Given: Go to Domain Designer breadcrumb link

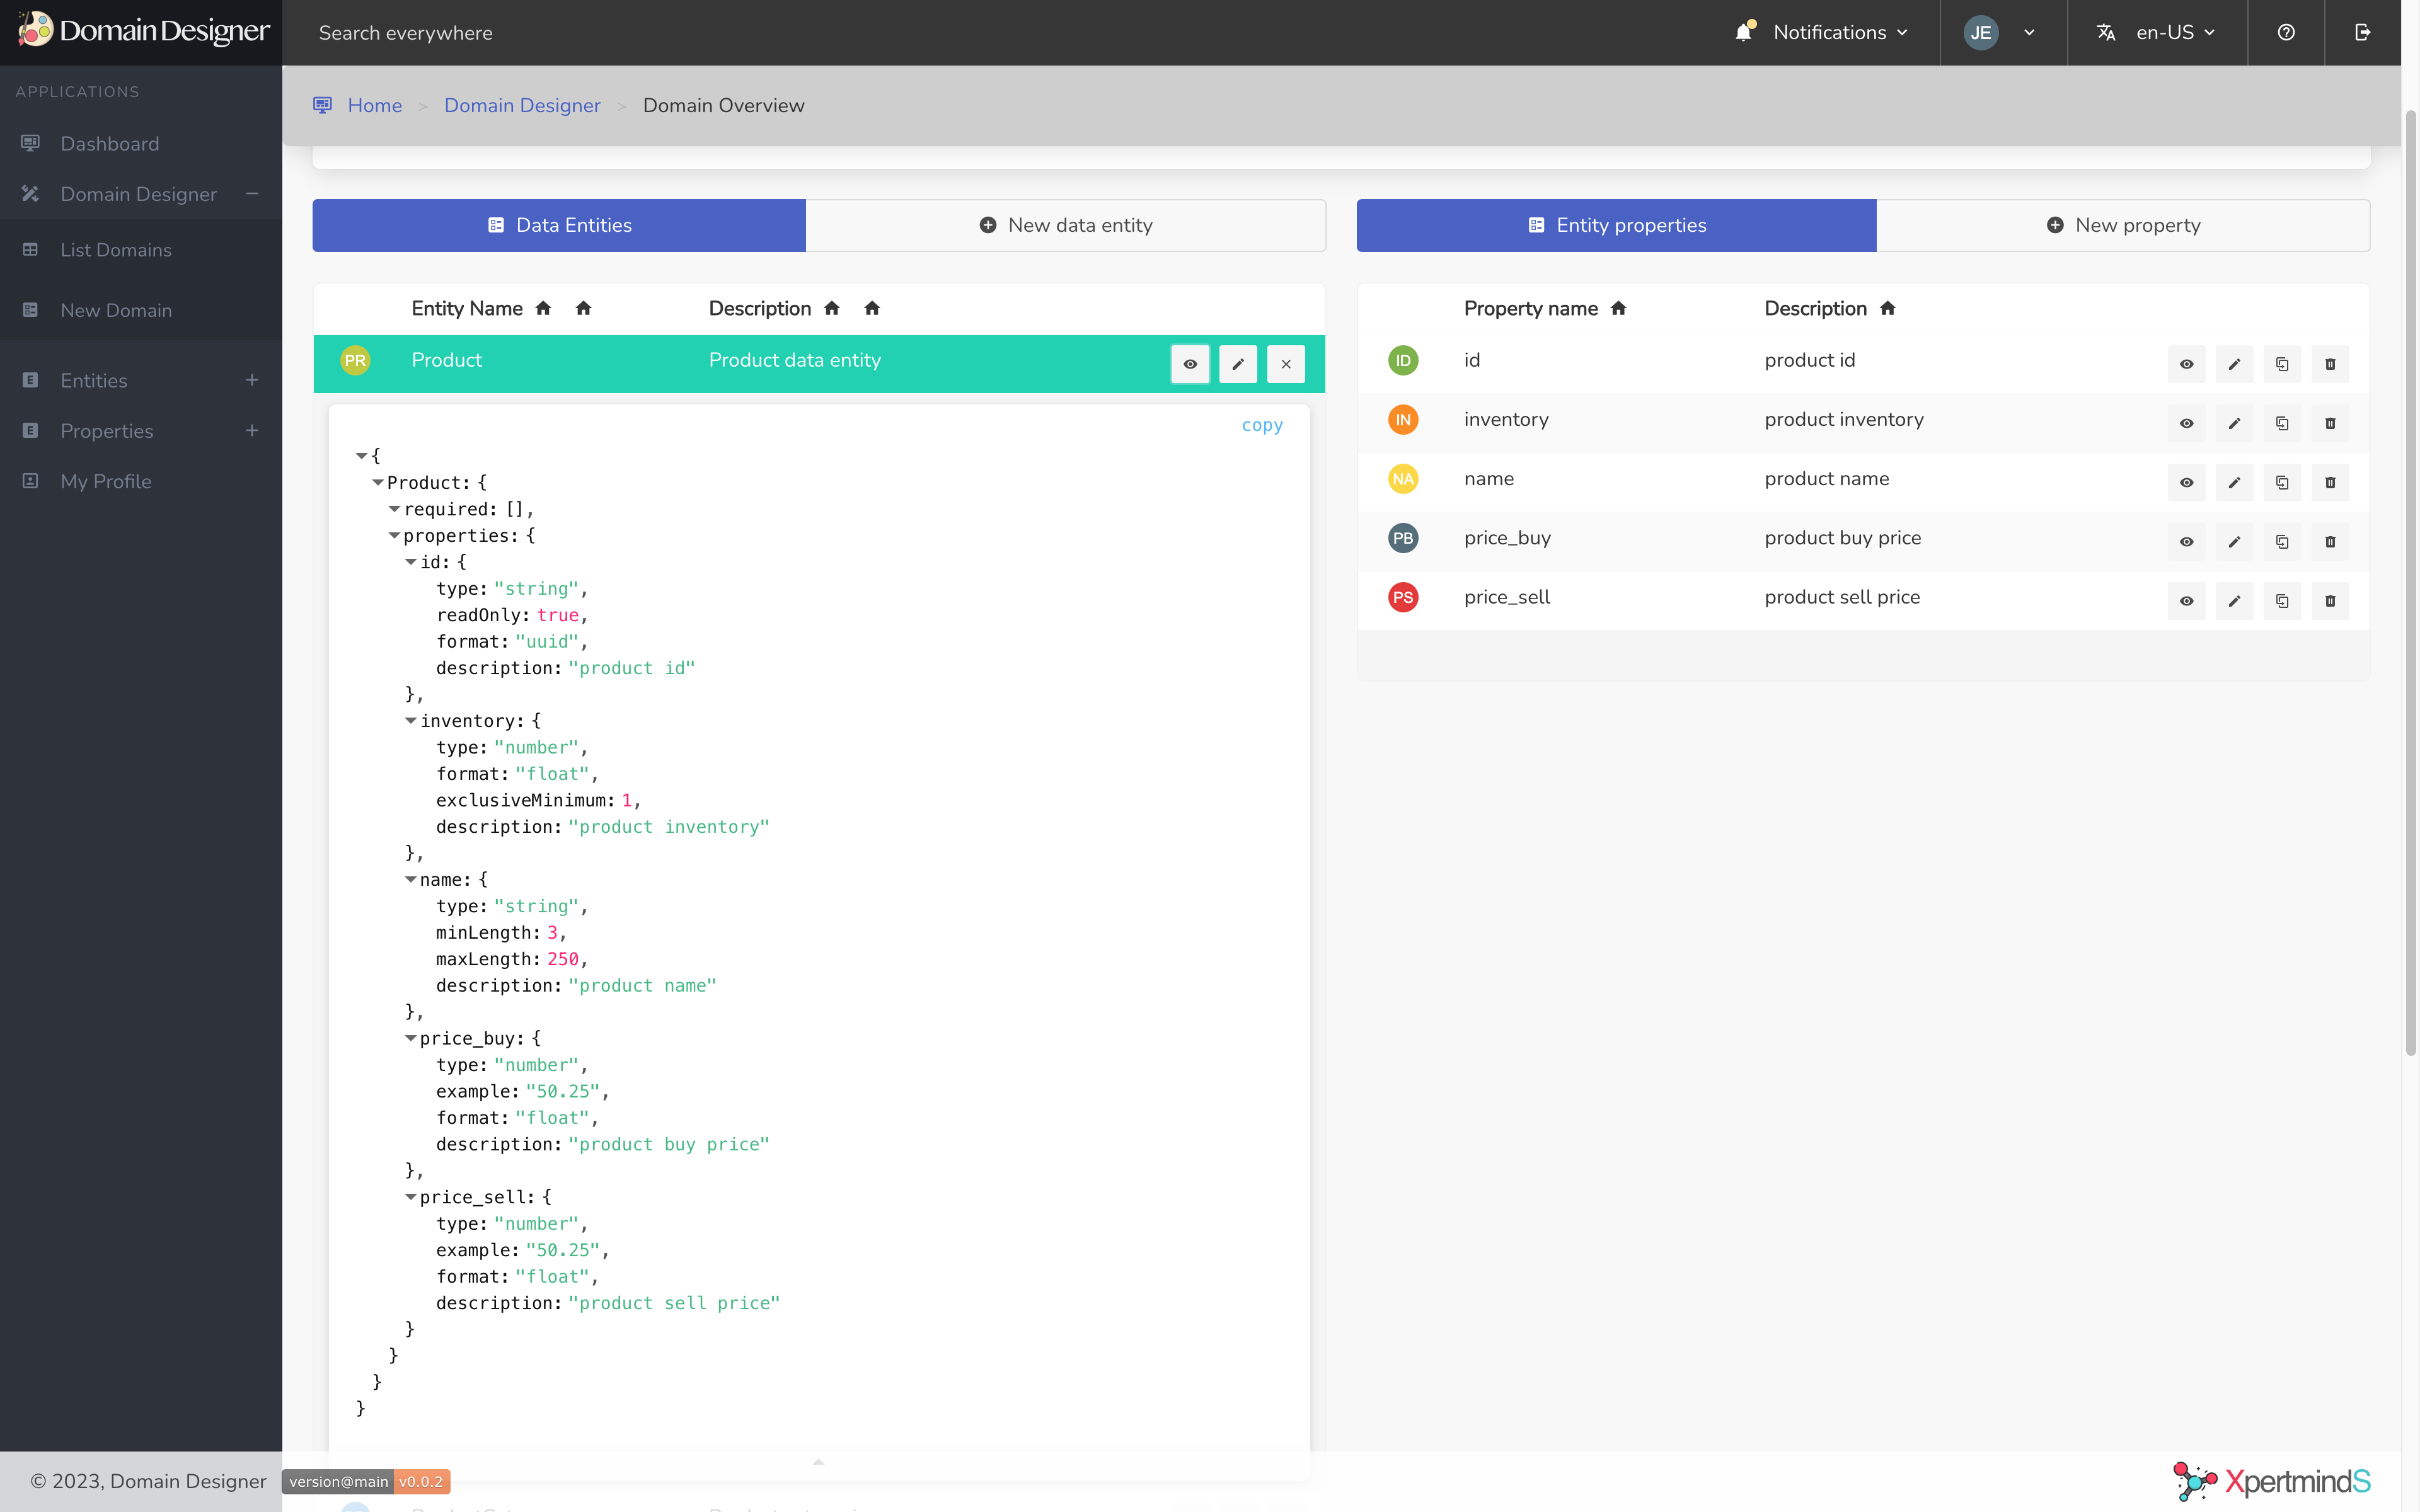Looking at the screenshot, I should (x=522, y=106).
